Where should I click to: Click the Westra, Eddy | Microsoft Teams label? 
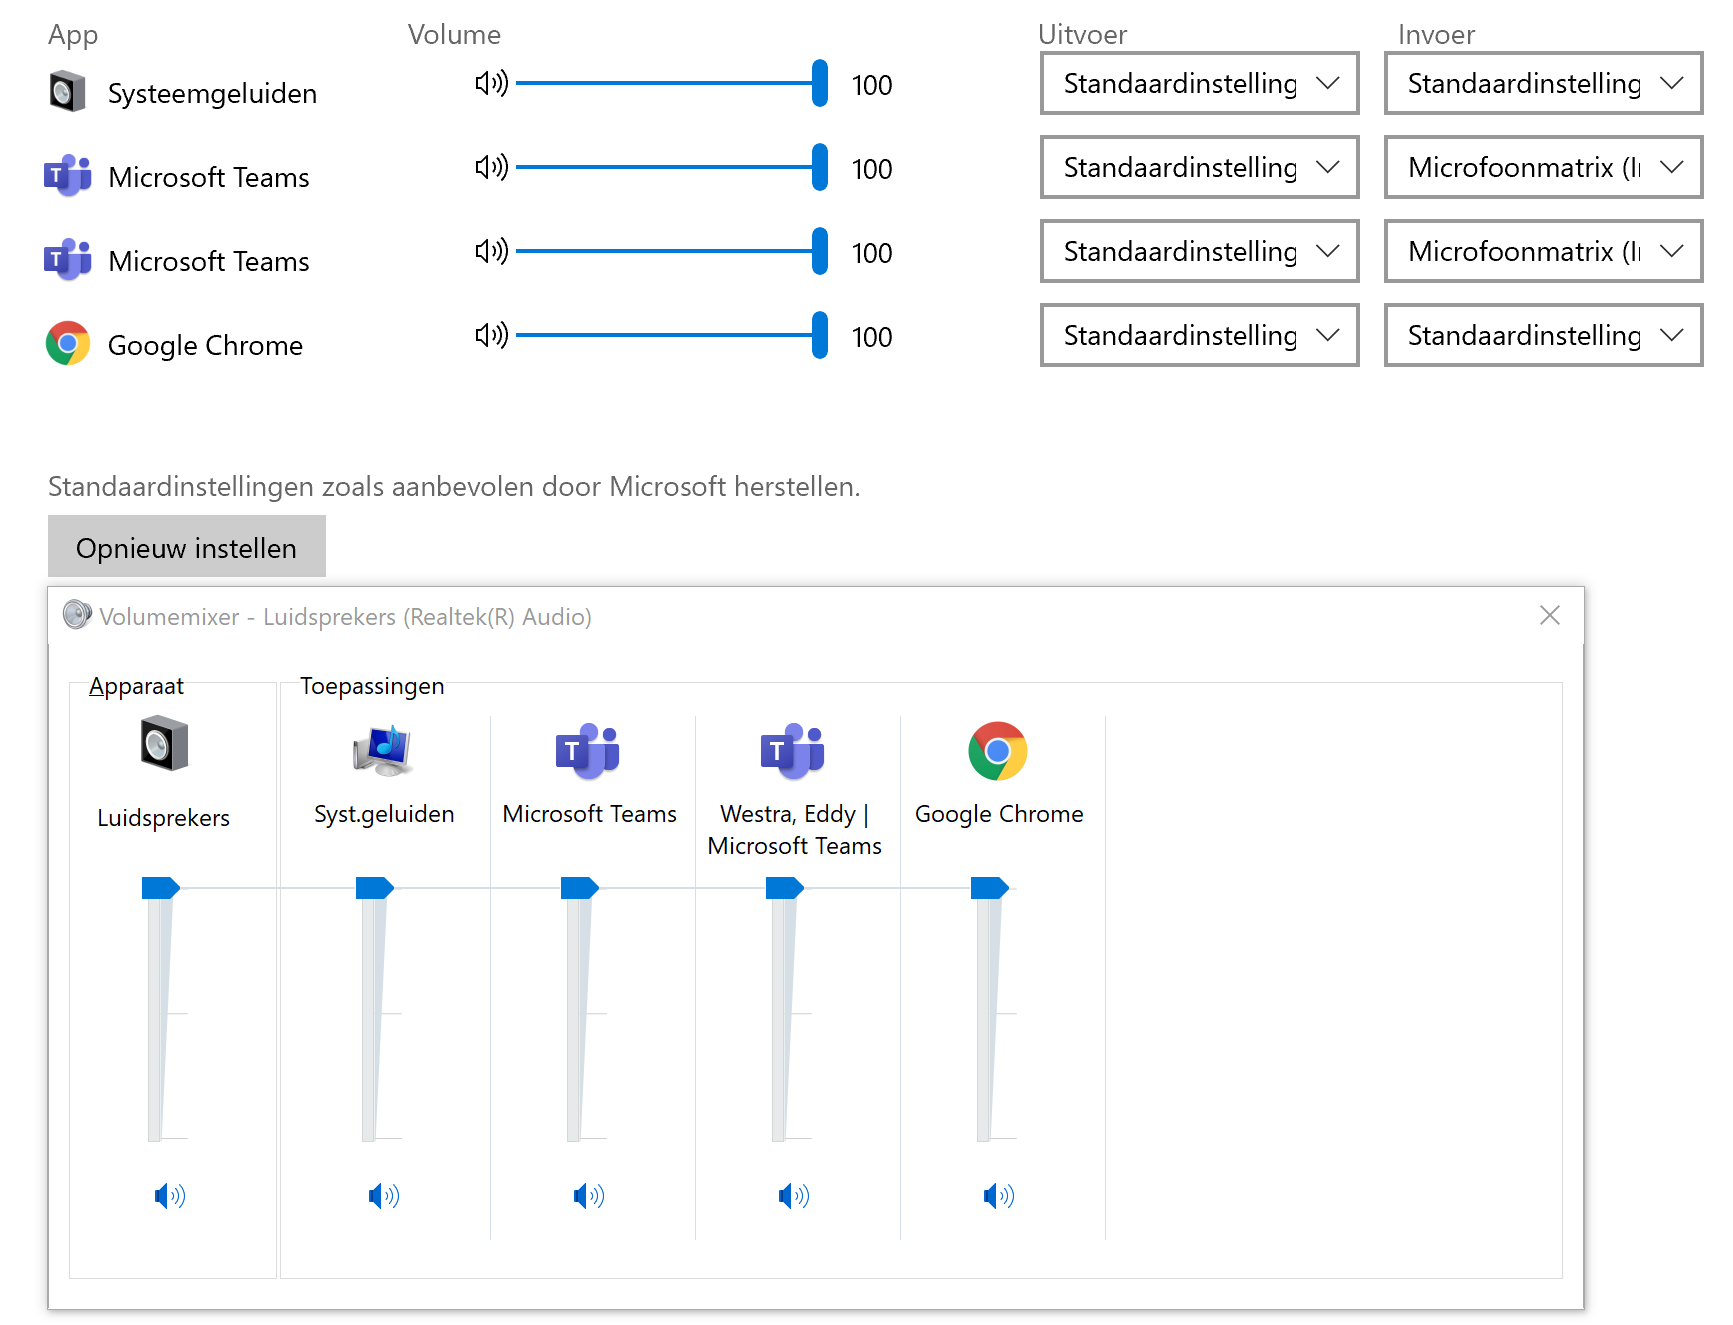(x=795, y=830)
